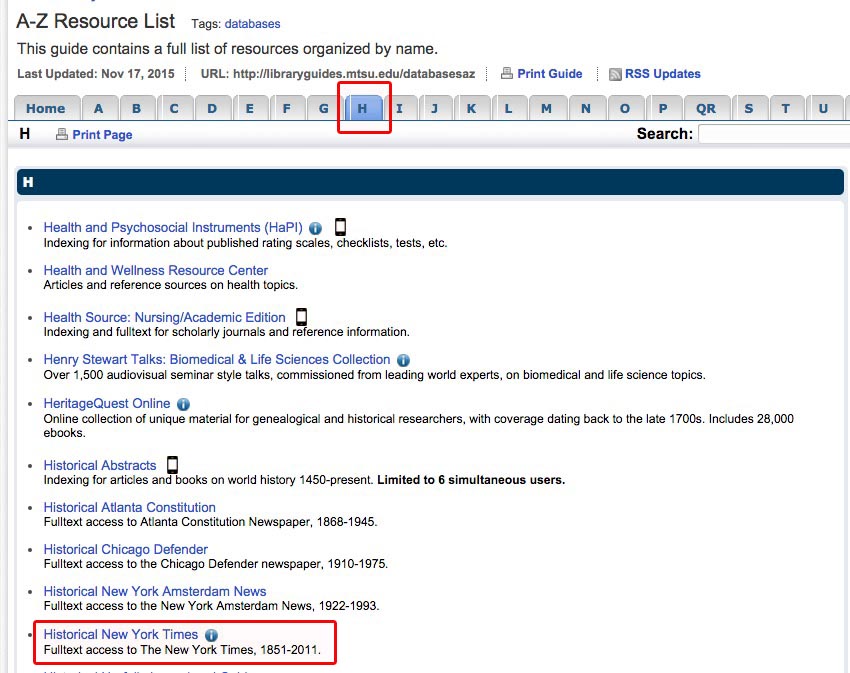Screen dimensions: 850x673
Task: Go to the J tab
Action: [x=435, y=108]
